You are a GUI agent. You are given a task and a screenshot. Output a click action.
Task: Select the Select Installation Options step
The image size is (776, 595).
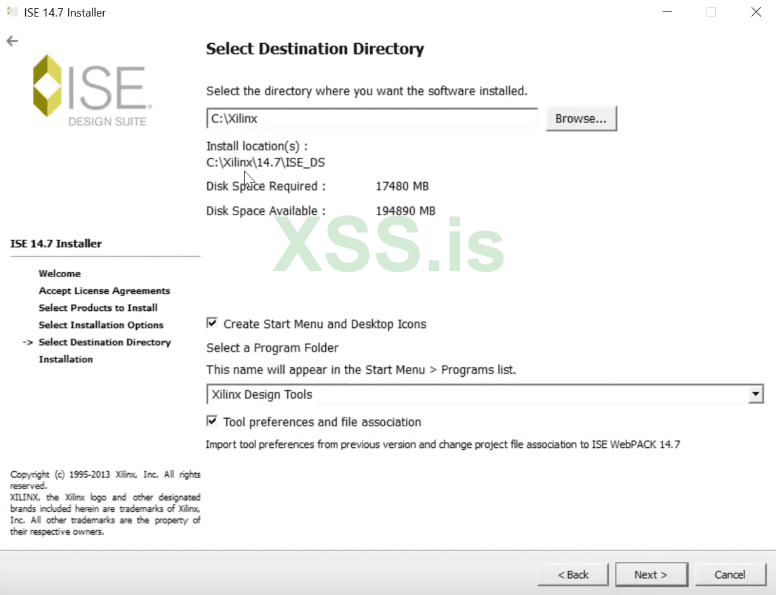click(101, 325)
